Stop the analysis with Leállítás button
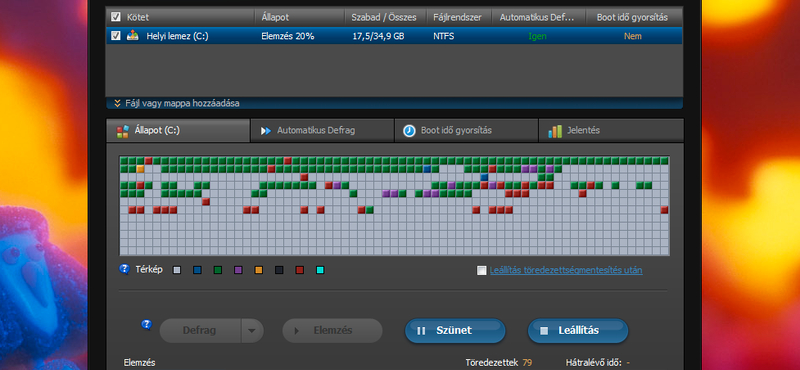The height and width of the screenshot is (370, 800). [x=578, y=331]
